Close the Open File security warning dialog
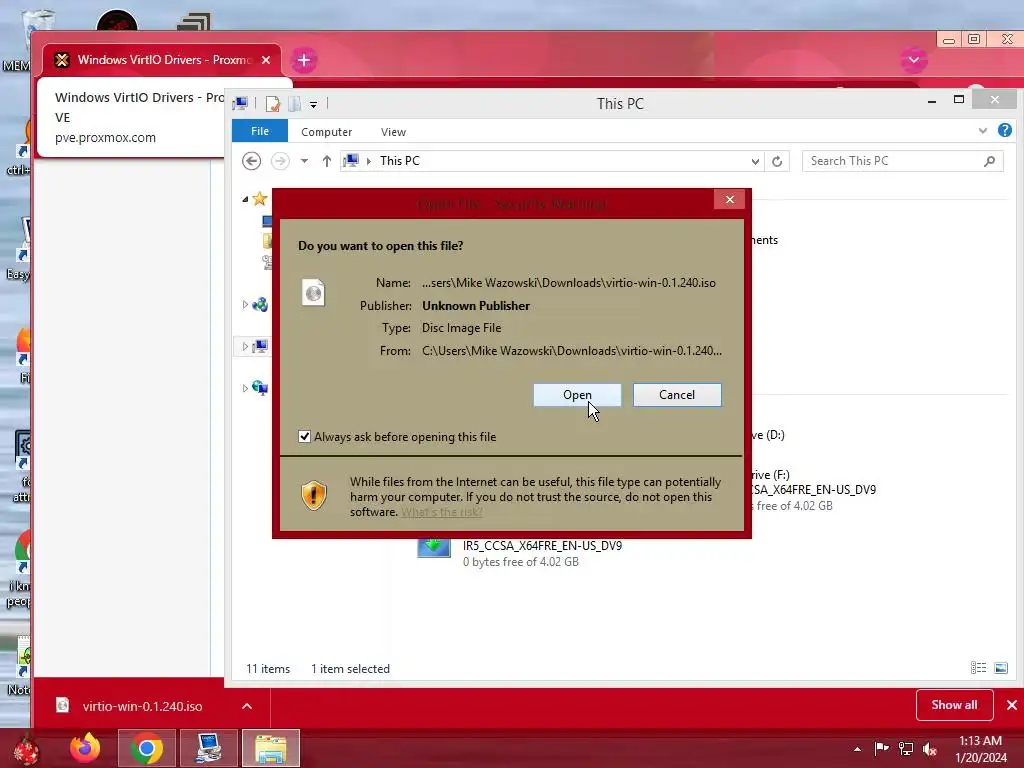The width and height of the screenshot is (1024, 768). tap(729, 200)
